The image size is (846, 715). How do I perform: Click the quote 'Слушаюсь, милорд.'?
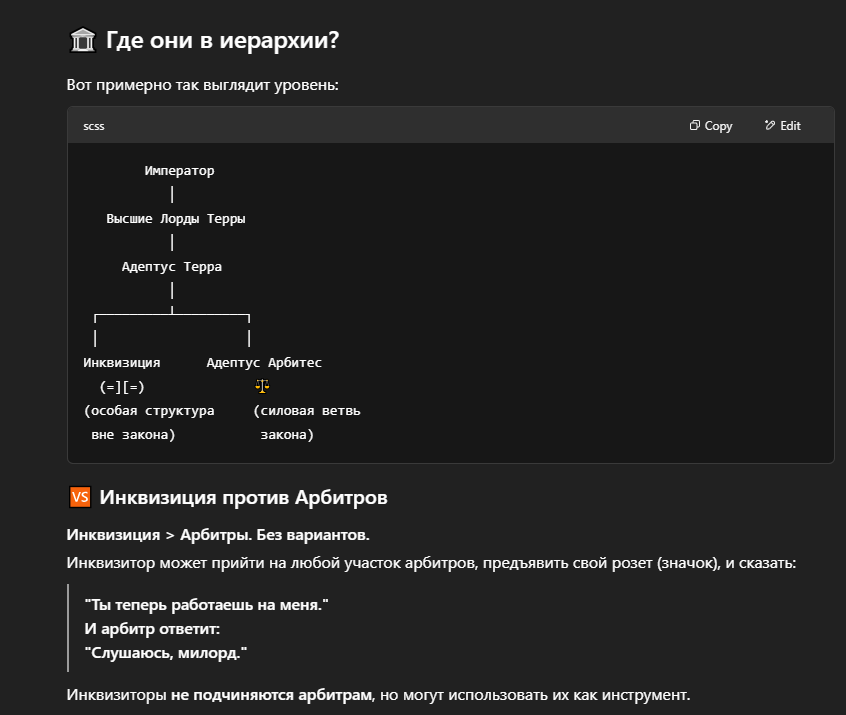point(166,653)
